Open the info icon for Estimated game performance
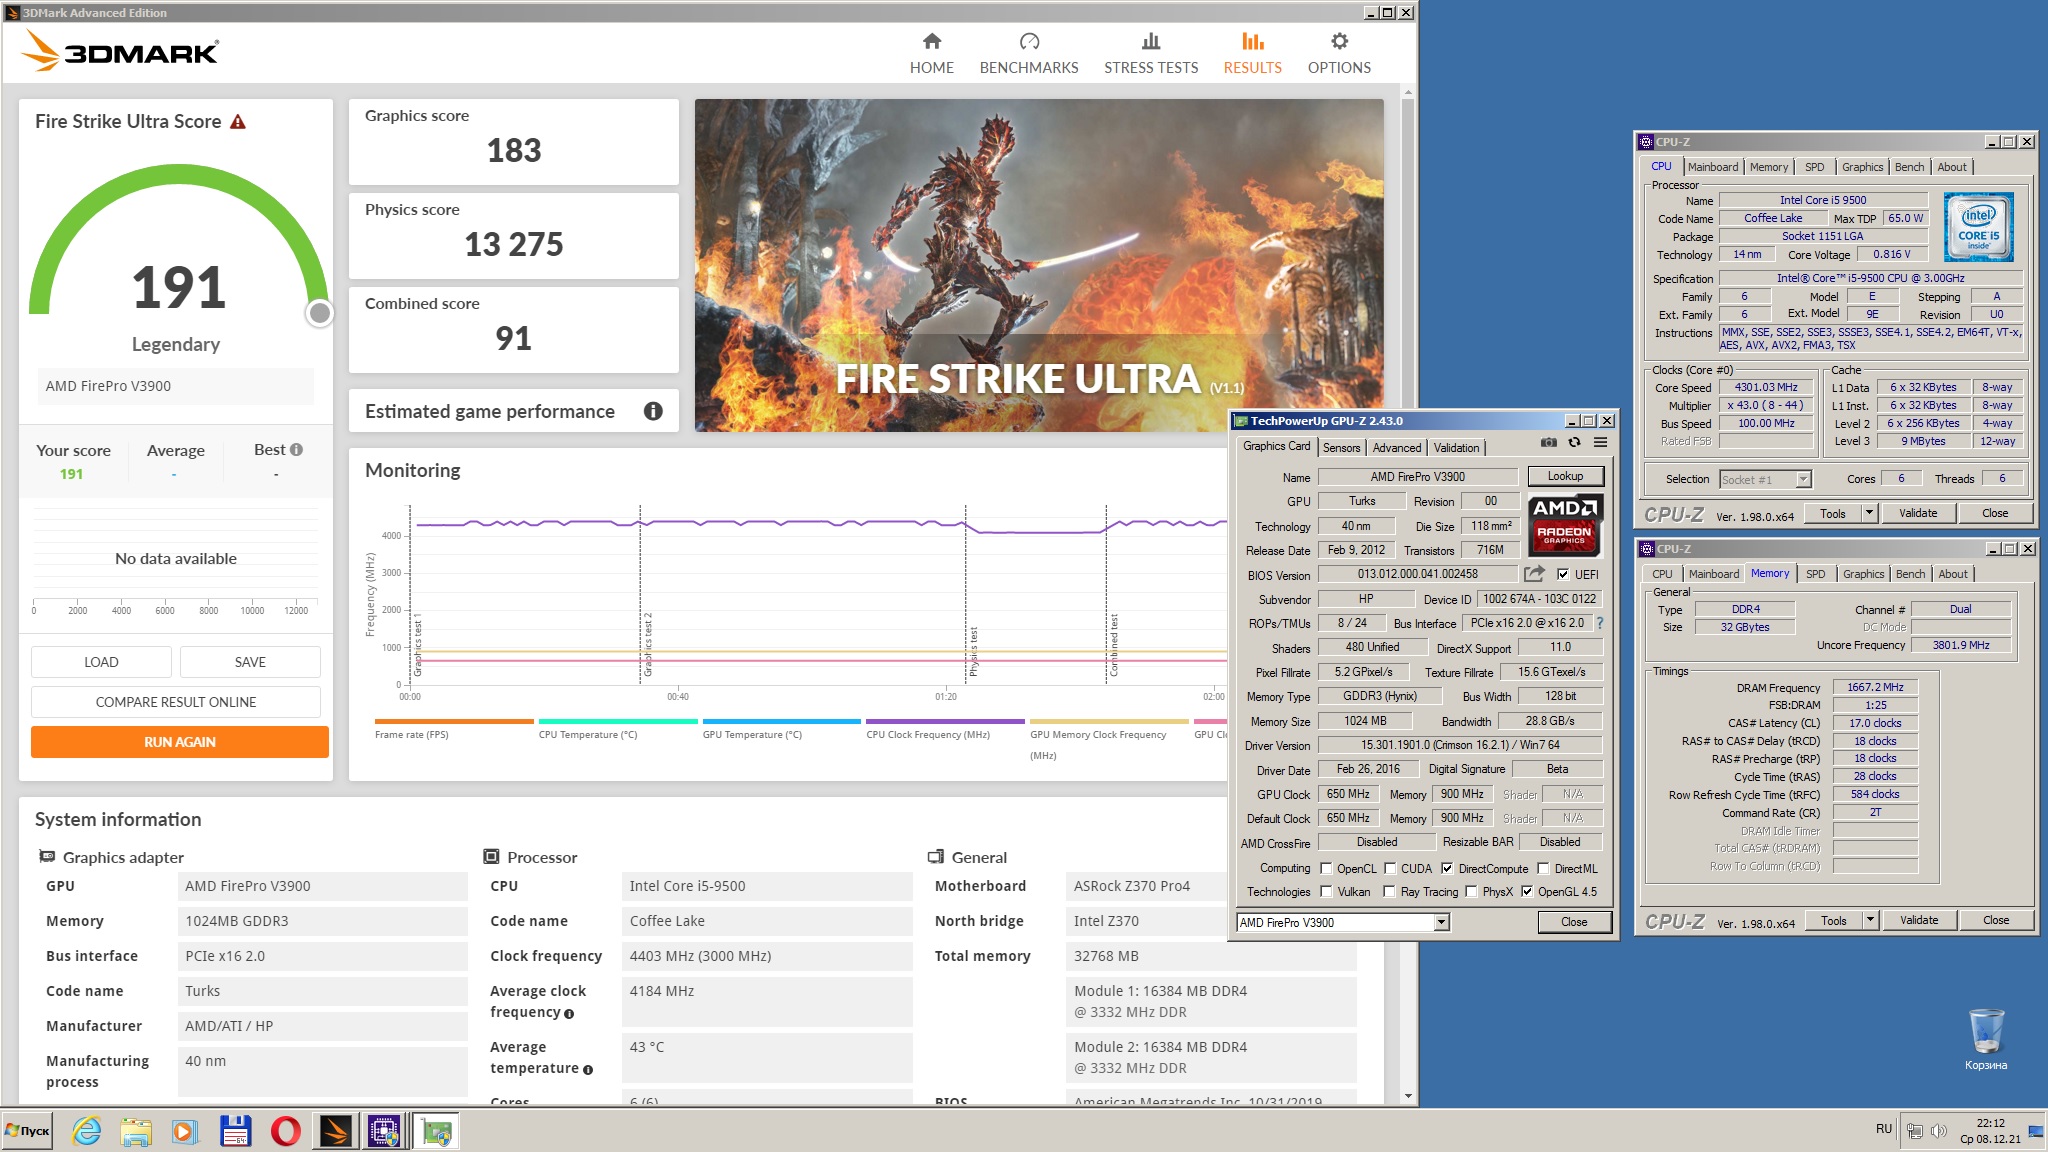The height and width of the screenshot is (1152, 2048). coord(653,411)
